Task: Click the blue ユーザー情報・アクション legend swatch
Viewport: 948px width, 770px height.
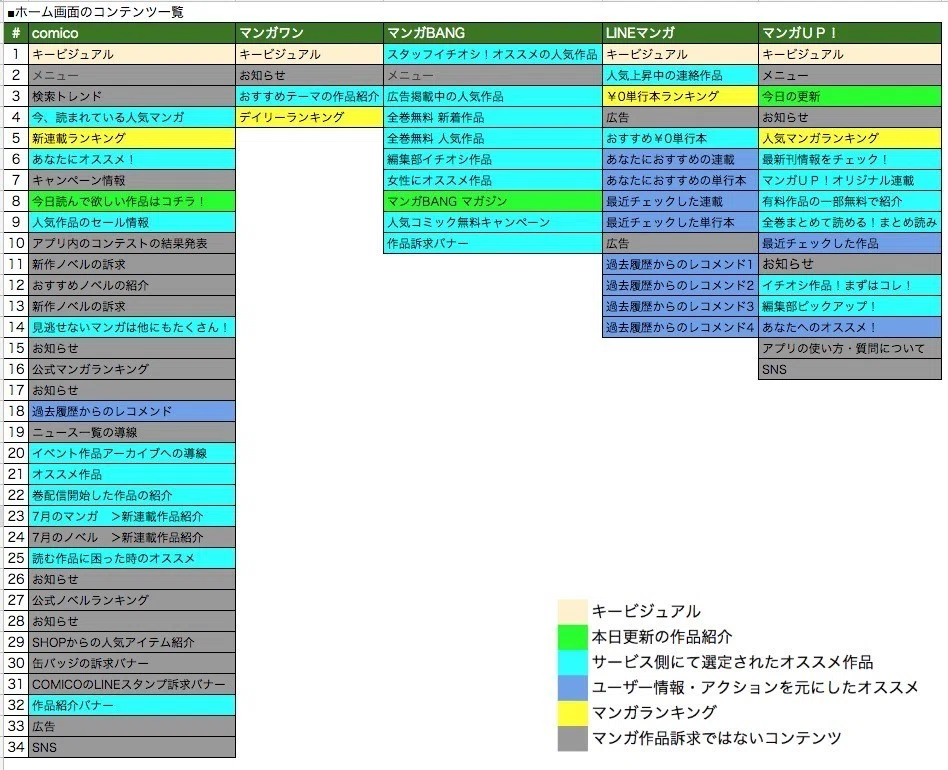Action: [x=573, y=687]
